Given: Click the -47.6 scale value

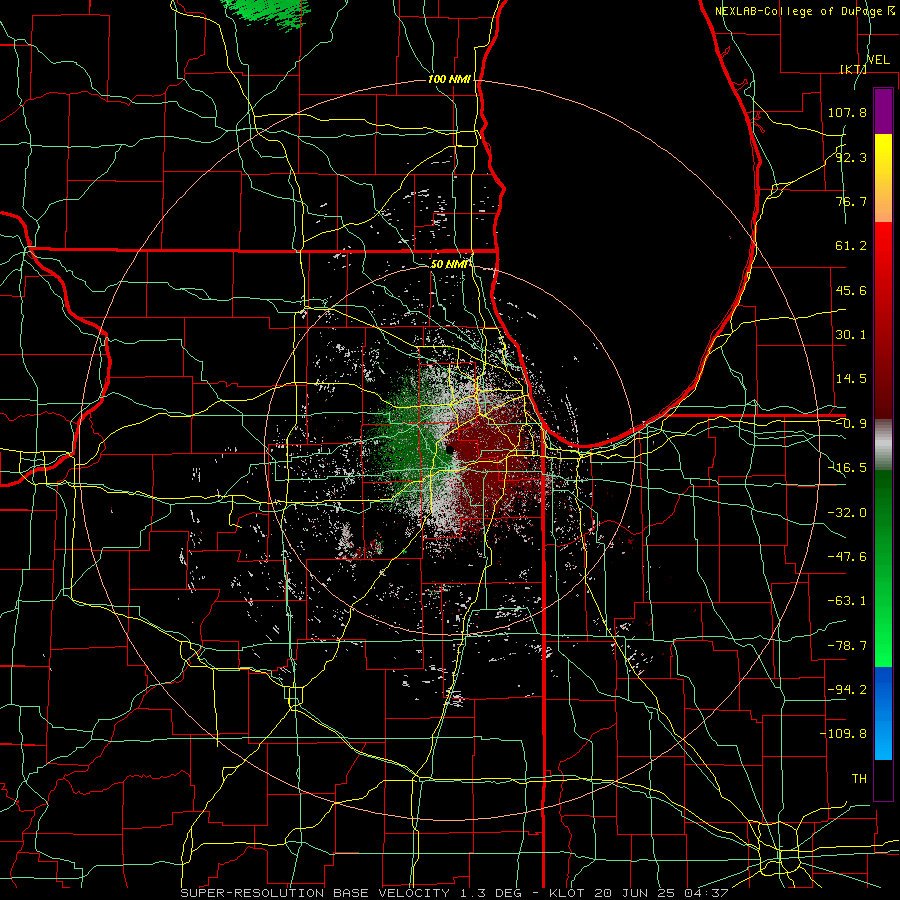Looking at the screenshot, I should click(x=847, y=557).
